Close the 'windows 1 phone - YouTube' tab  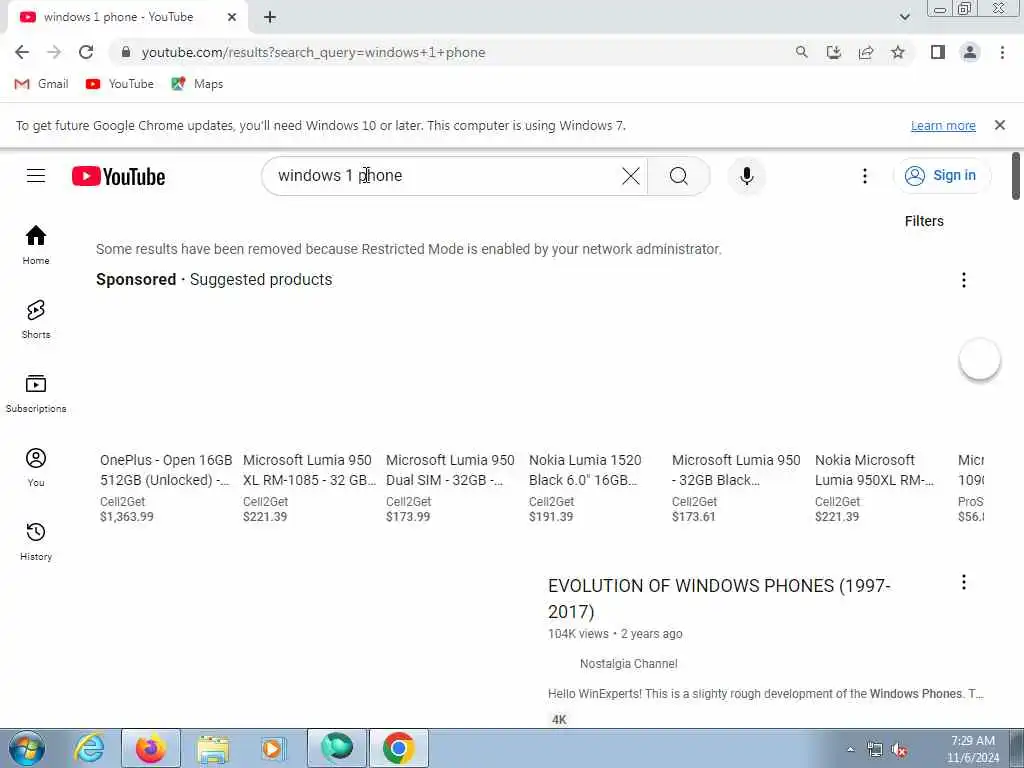pos(232,17)
